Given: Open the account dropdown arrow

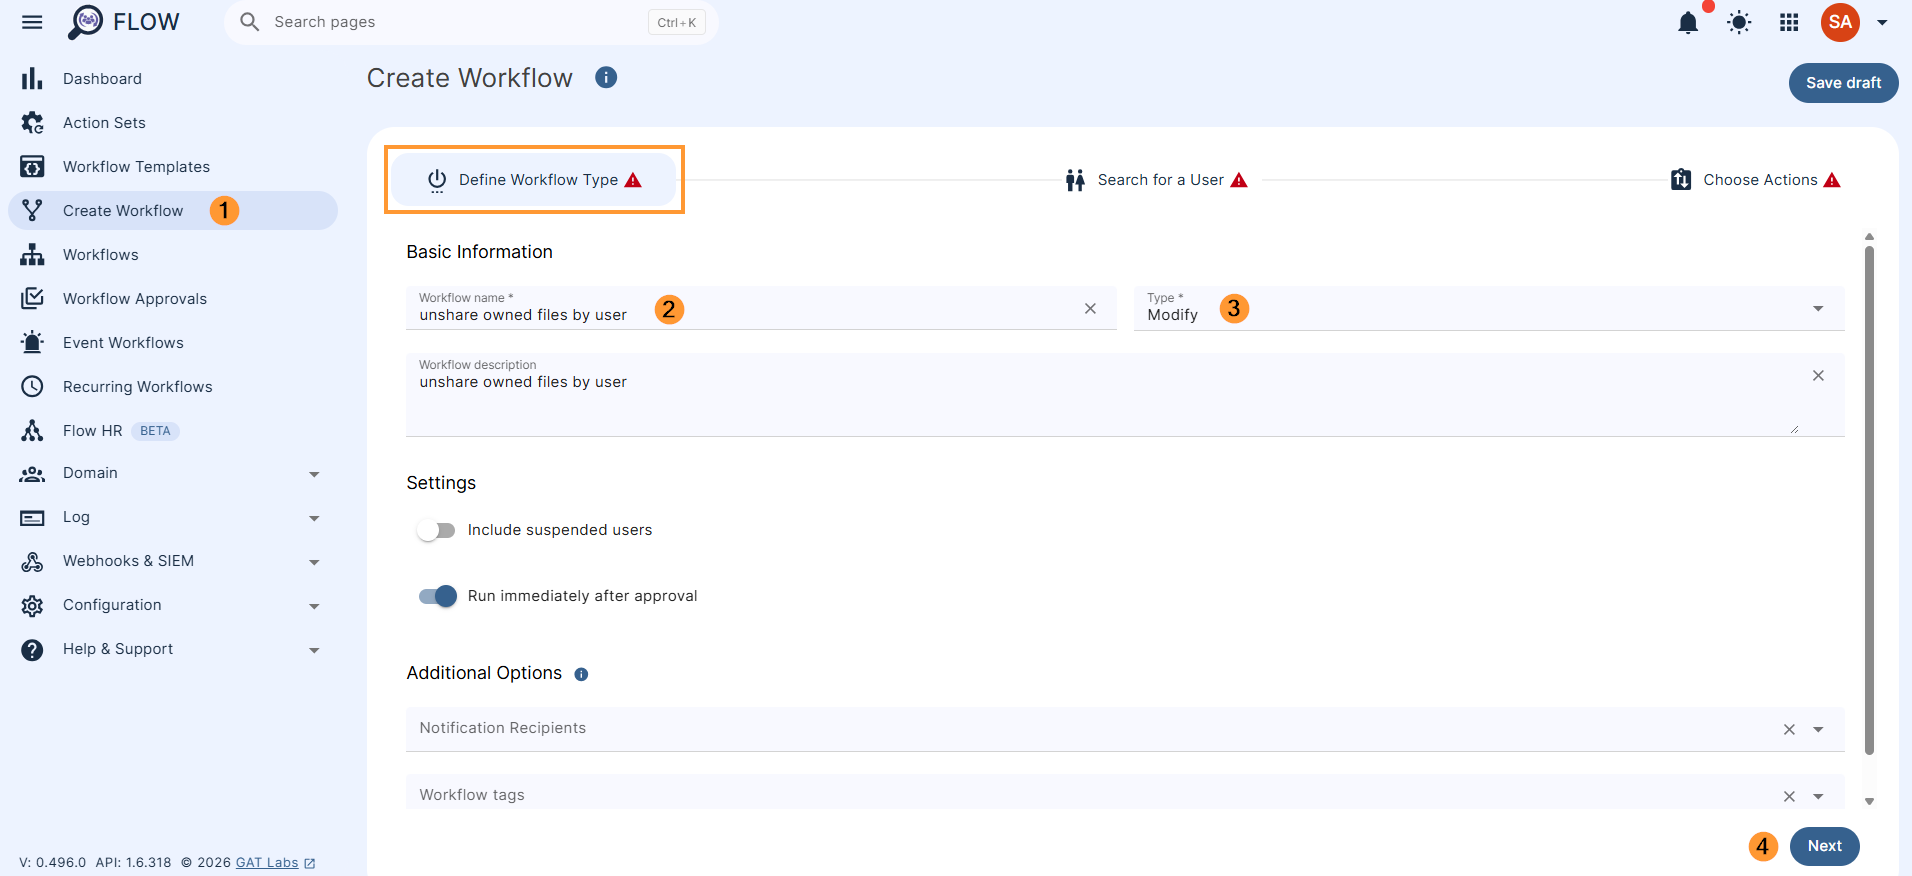Looking at the screenshot, I should pyautogui.click(x=1882, y=22).
